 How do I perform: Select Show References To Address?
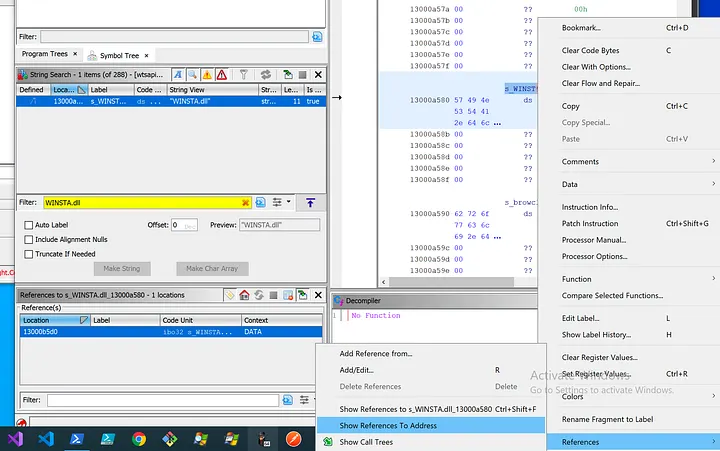388,425
